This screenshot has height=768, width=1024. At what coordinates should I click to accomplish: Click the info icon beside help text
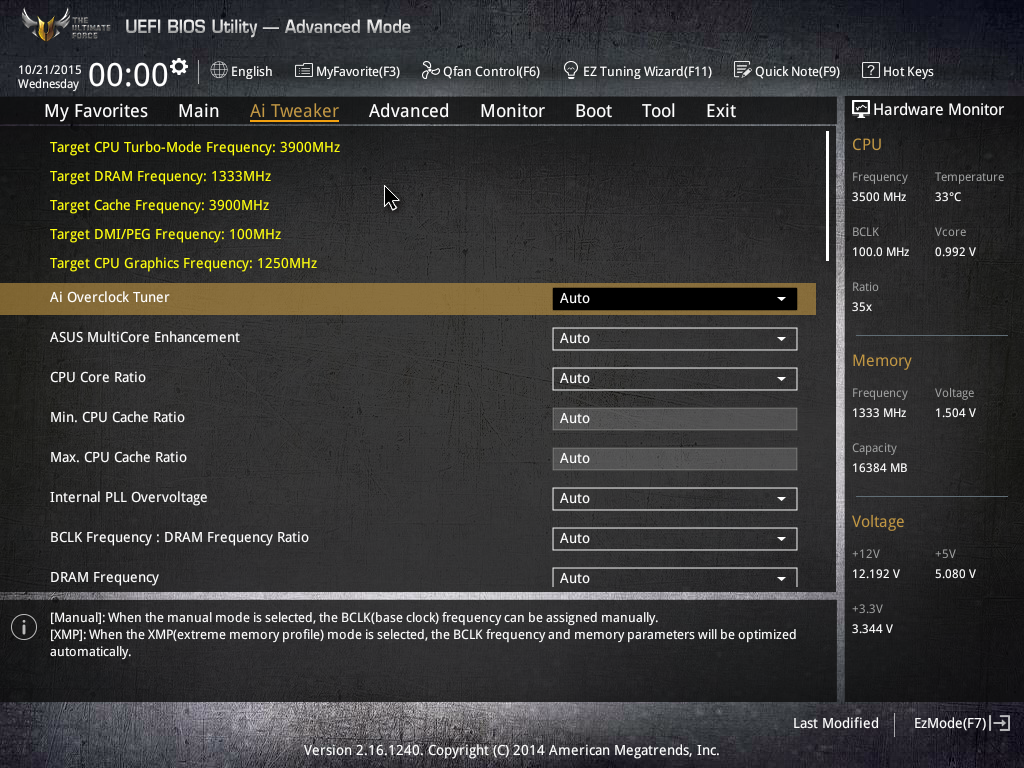point(24,628)
